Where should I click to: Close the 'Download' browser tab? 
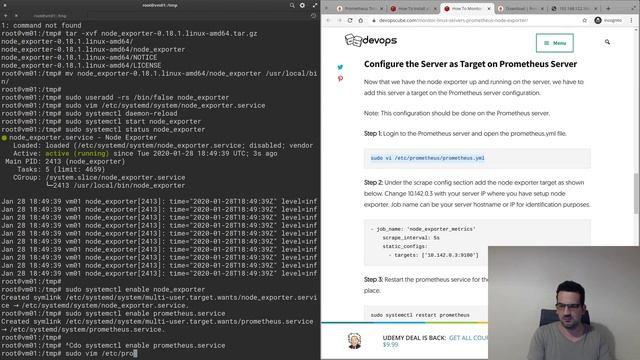[x=542, y=9]
